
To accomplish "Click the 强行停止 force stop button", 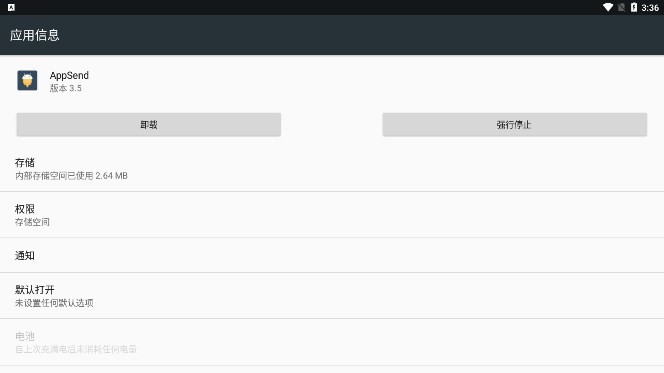I will pos(515,124).
